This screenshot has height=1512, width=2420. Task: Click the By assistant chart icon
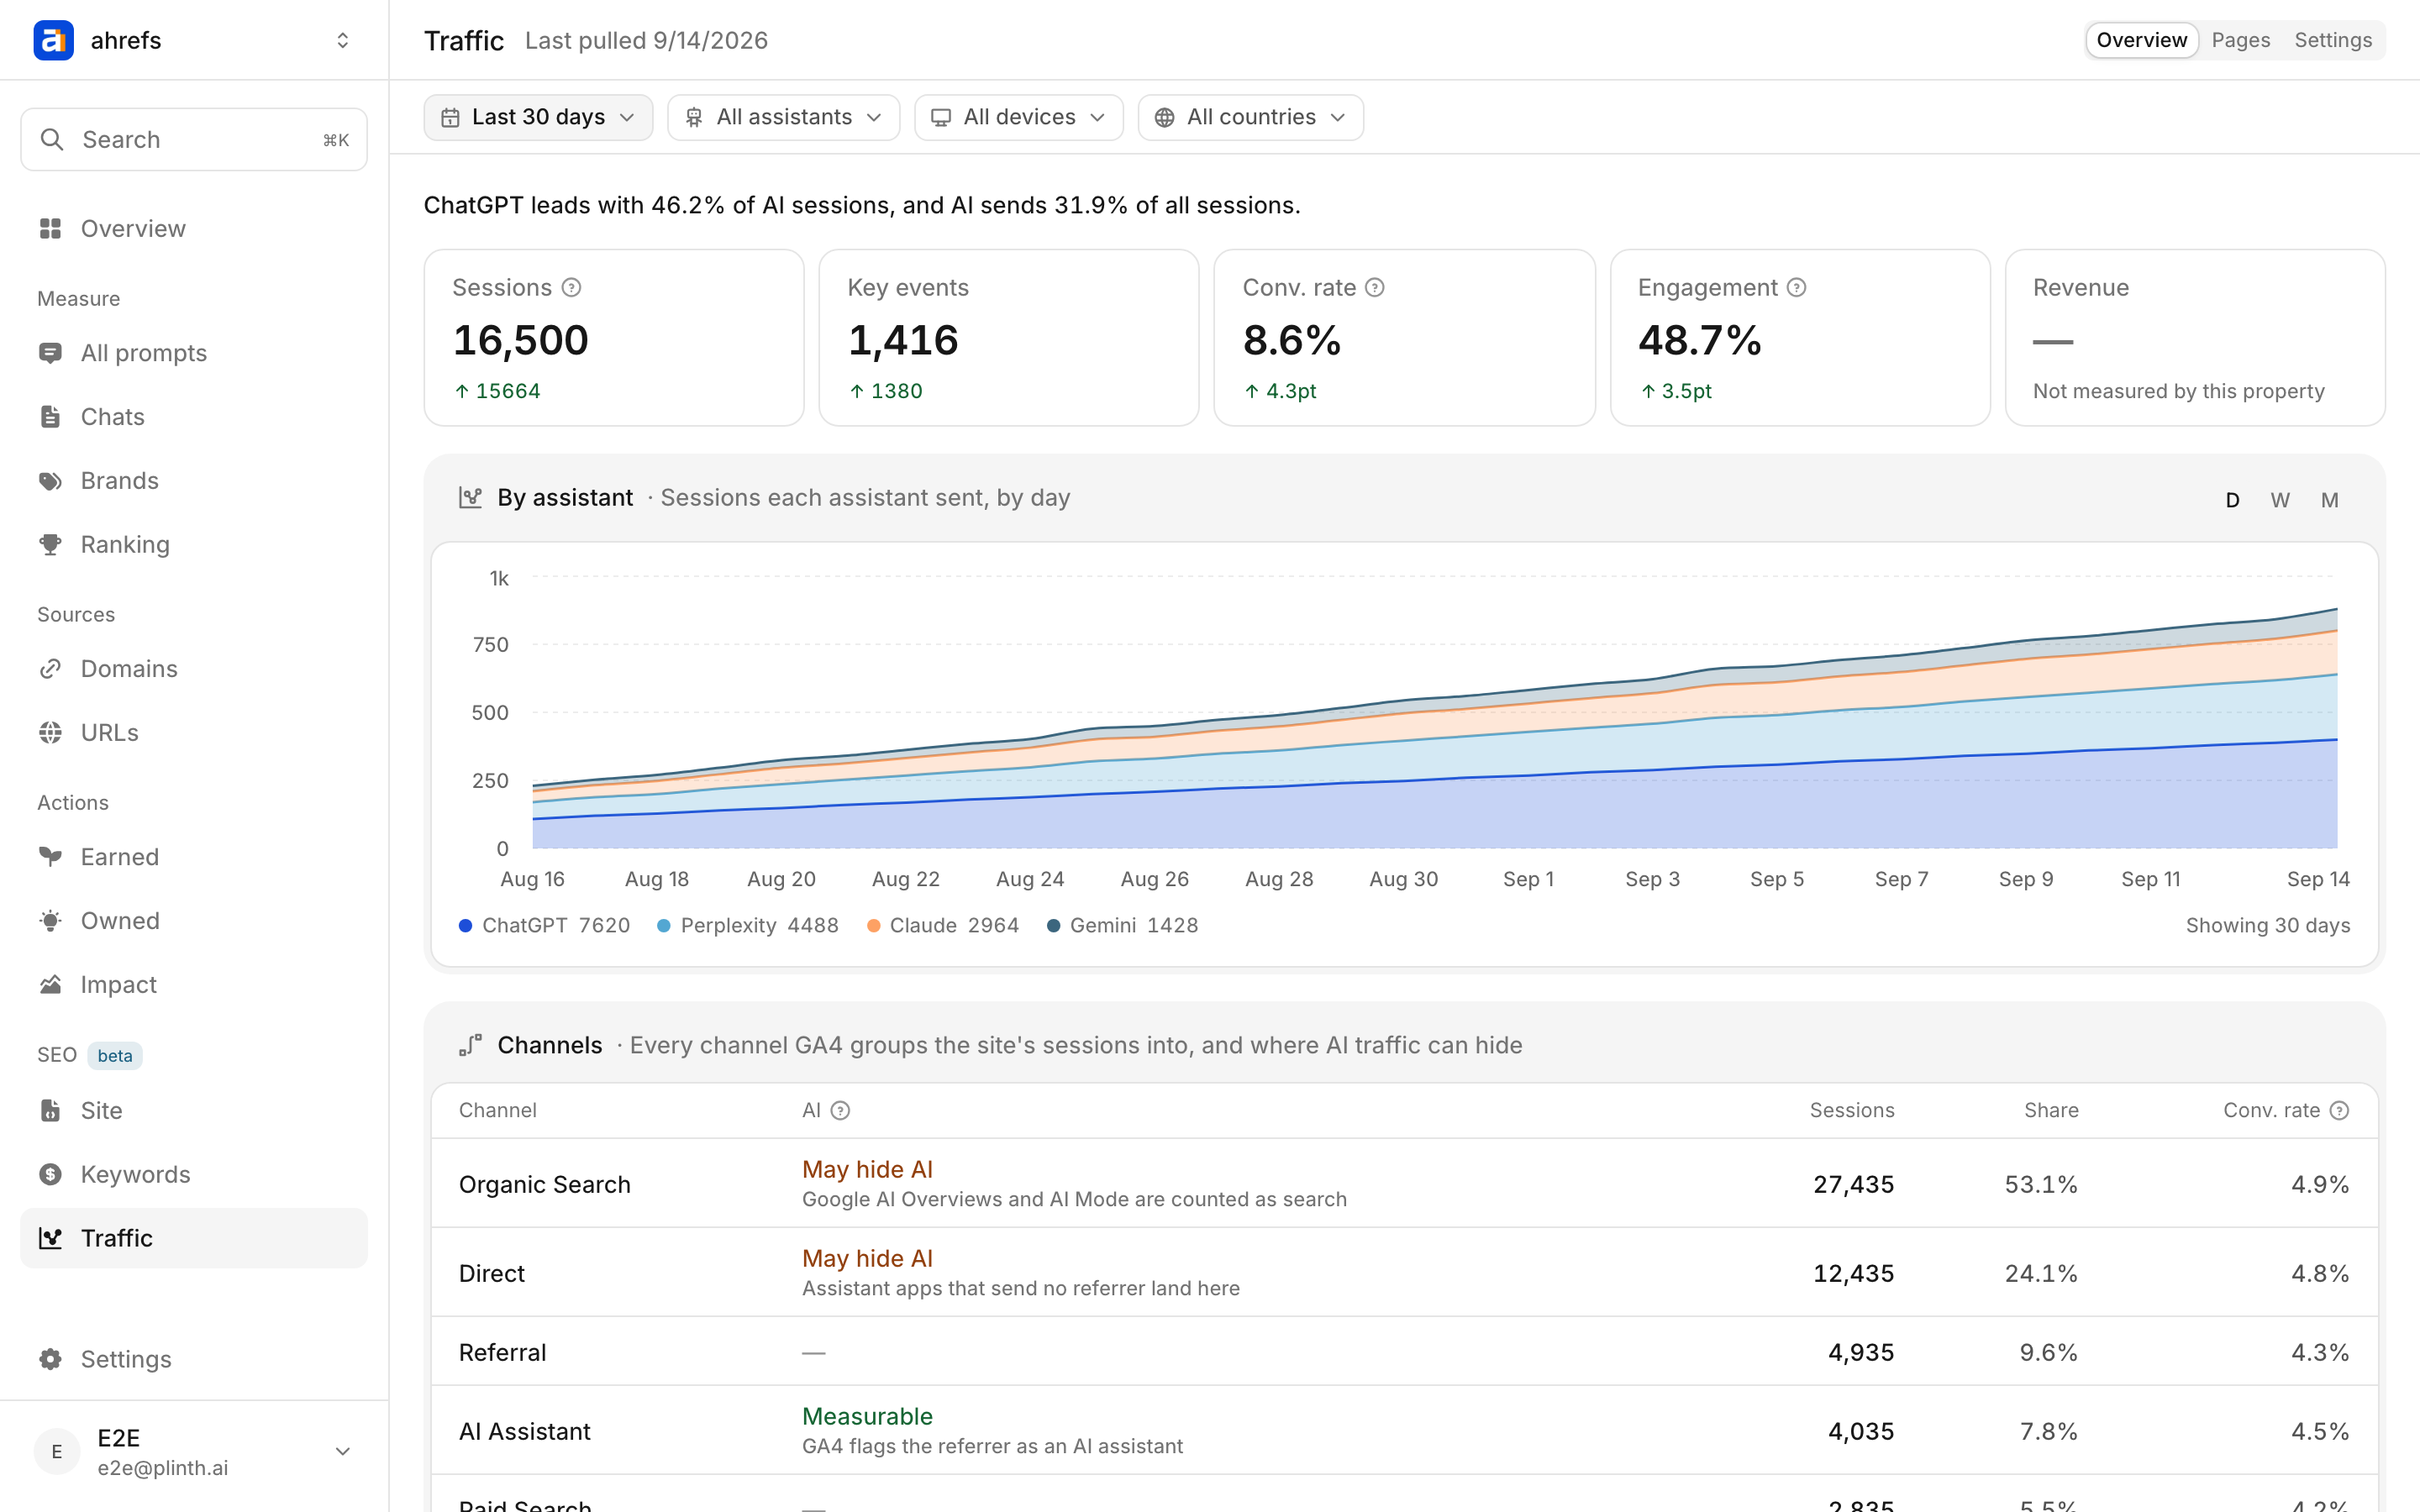tap(470, 498)
